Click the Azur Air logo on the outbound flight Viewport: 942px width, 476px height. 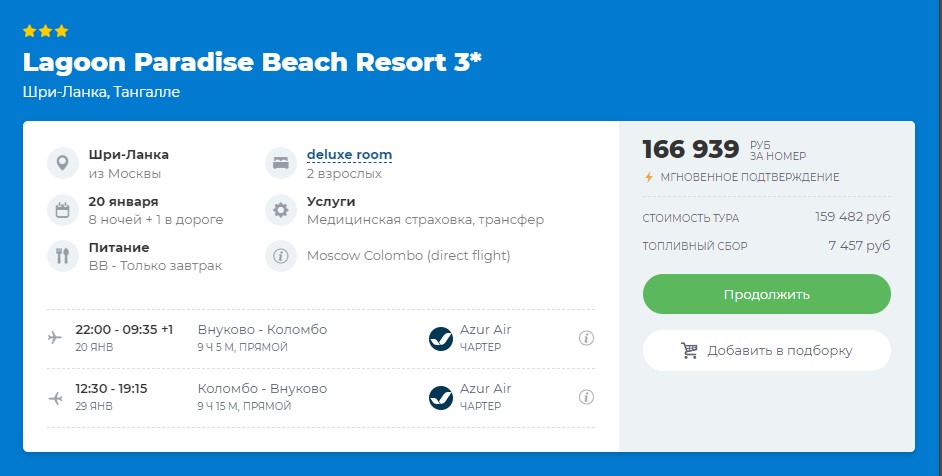(x=441, y=338)
